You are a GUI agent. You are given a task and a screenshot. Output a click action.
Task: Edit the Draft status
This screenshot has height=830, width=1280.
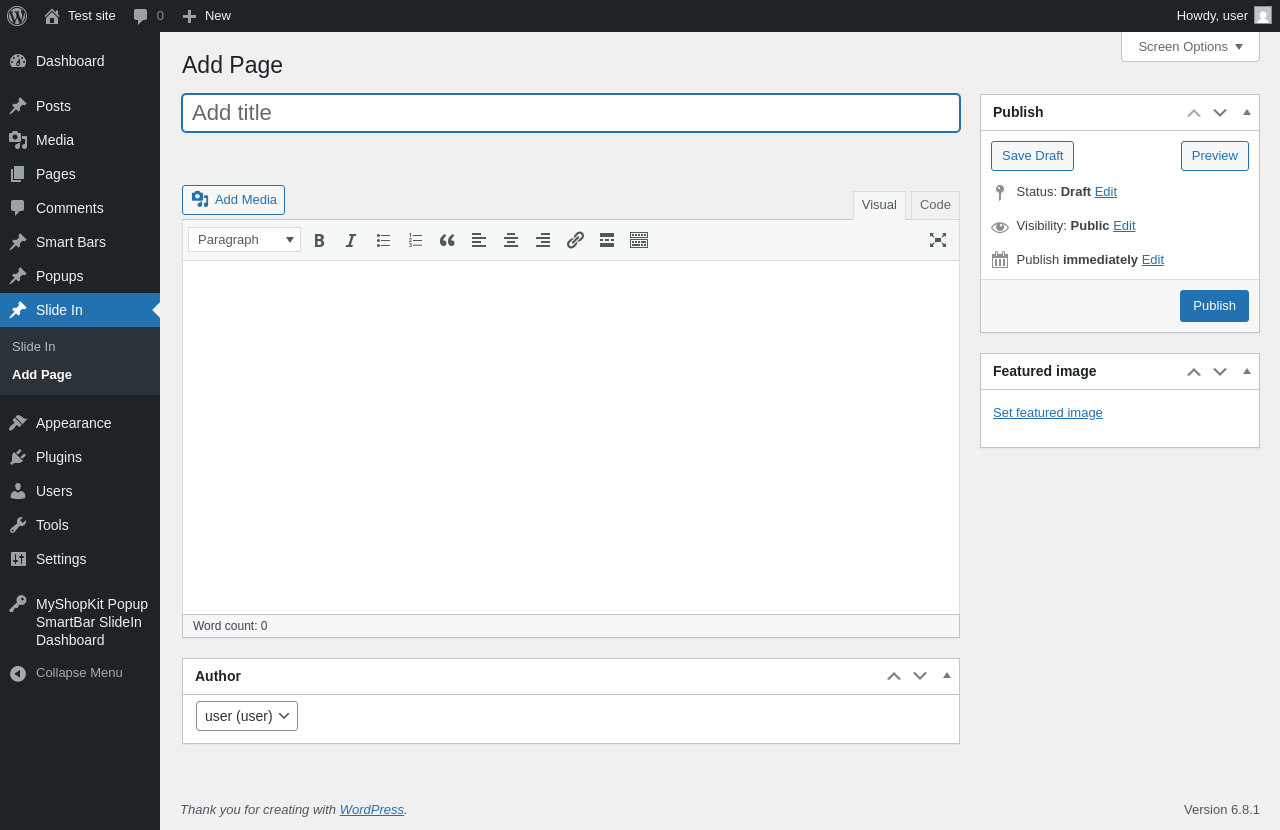pyautogui.click(x=1105, y=192)
